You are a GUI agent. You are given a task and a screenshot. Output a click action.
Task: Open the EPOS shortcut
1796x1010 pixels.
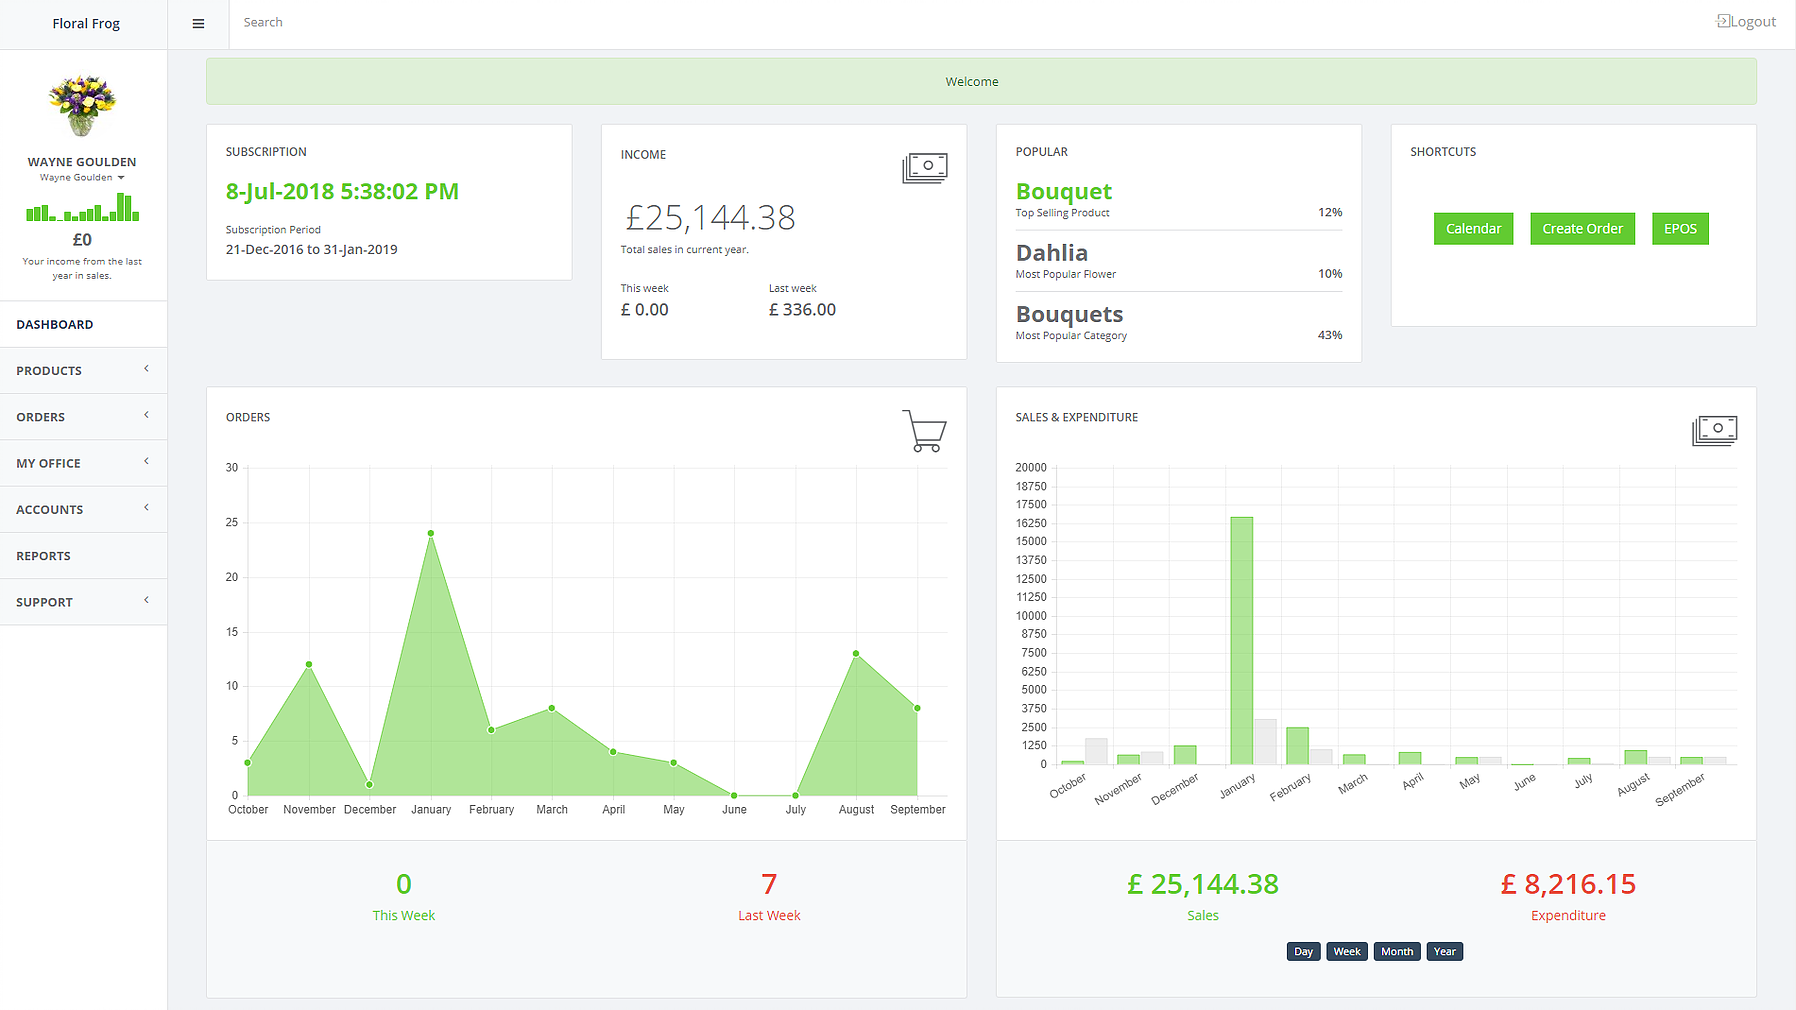1679,228
